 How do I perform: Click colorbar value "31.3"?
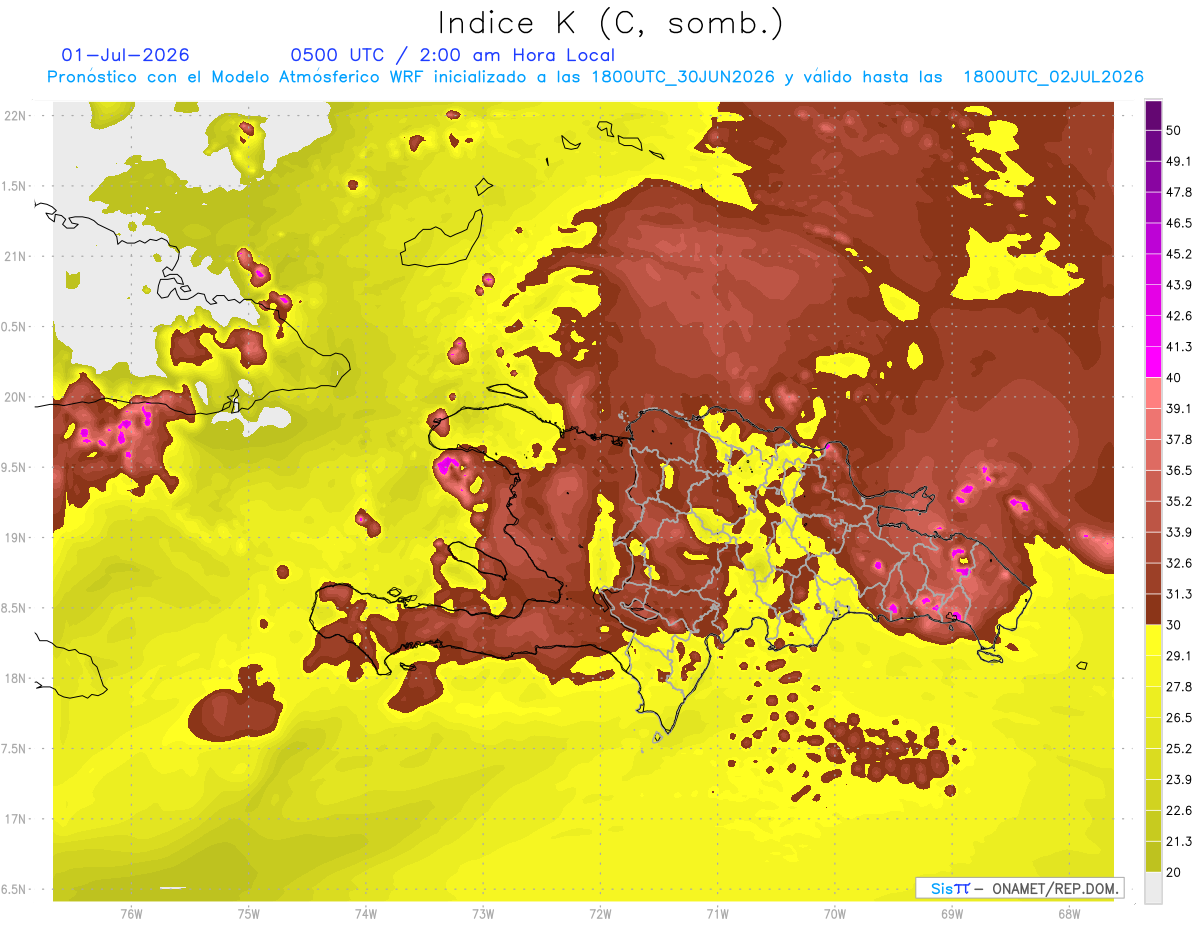pos(1179,594)
